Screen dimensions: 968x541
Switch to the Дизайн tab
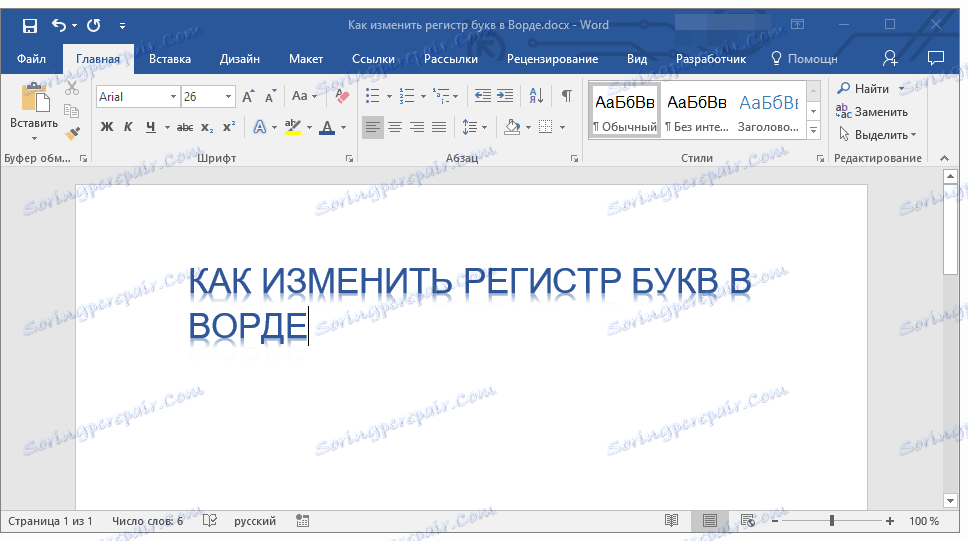click(x=240, y=59)
